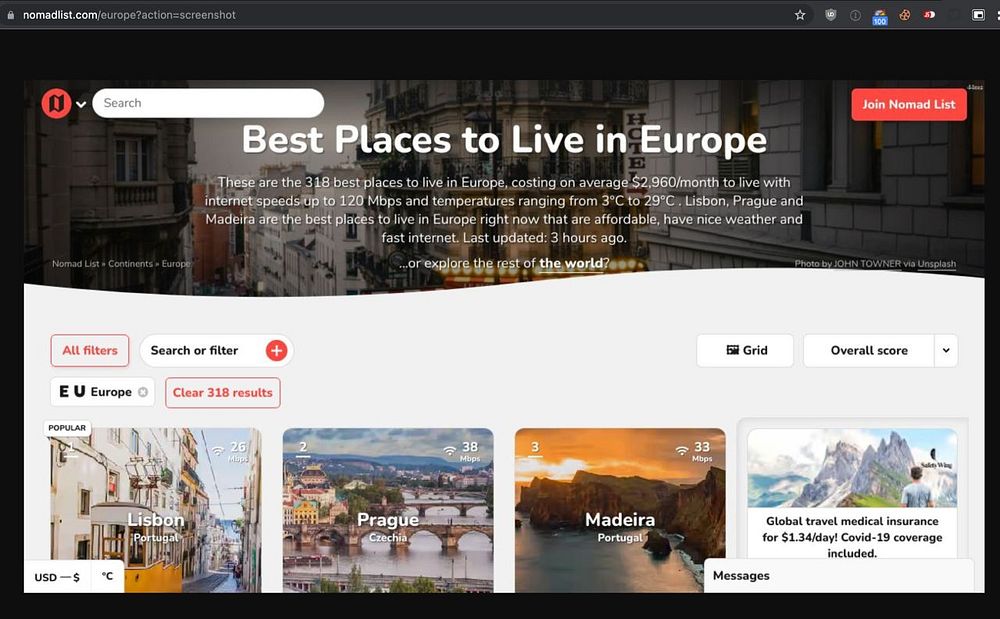The width and height of the screenshot is (1000, 619).
Task: Toggle the USD currency selector
Action: pyautogui.click(x=57, y=577)
